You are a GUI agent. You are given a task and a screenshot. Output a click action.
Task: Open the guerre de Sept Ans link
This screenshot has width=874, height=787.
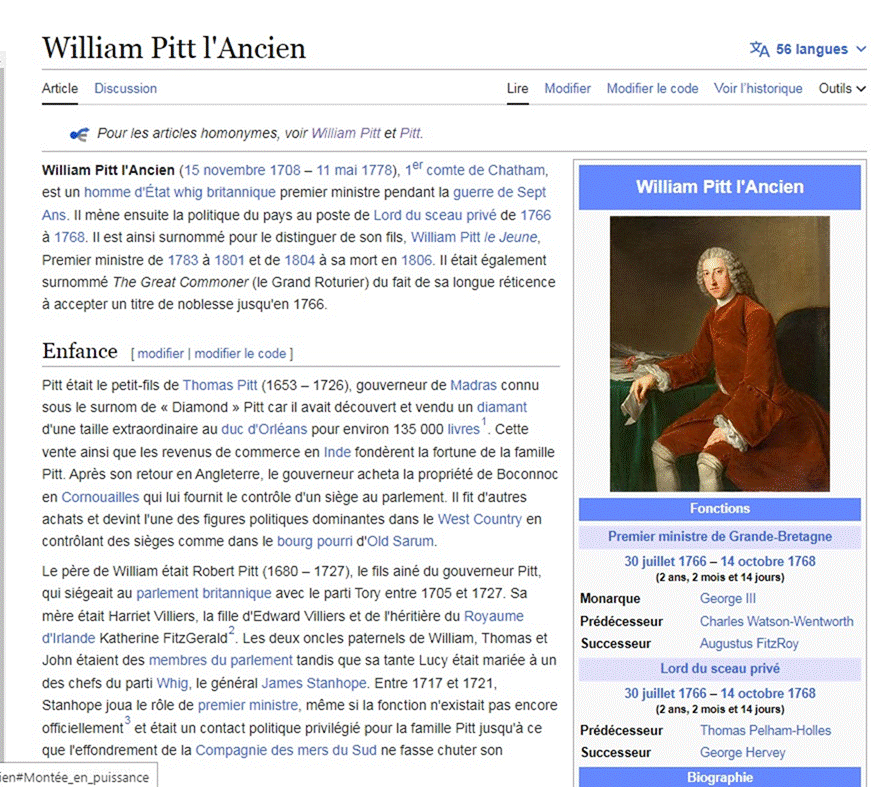pos(499,193)
